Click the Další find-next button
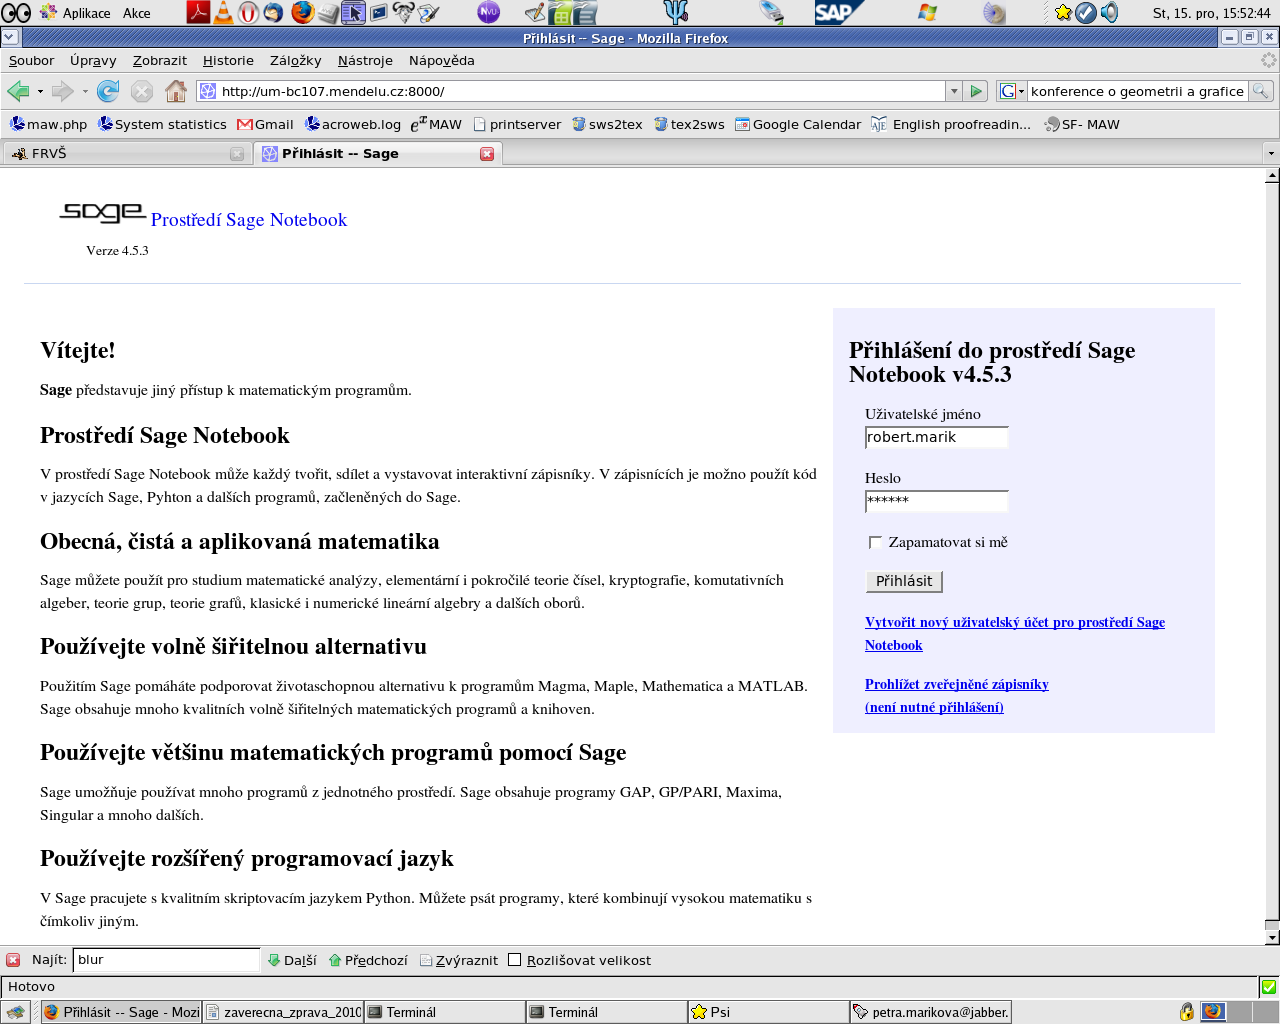This screenshot has height=1024, width=1280. point(292,960)
